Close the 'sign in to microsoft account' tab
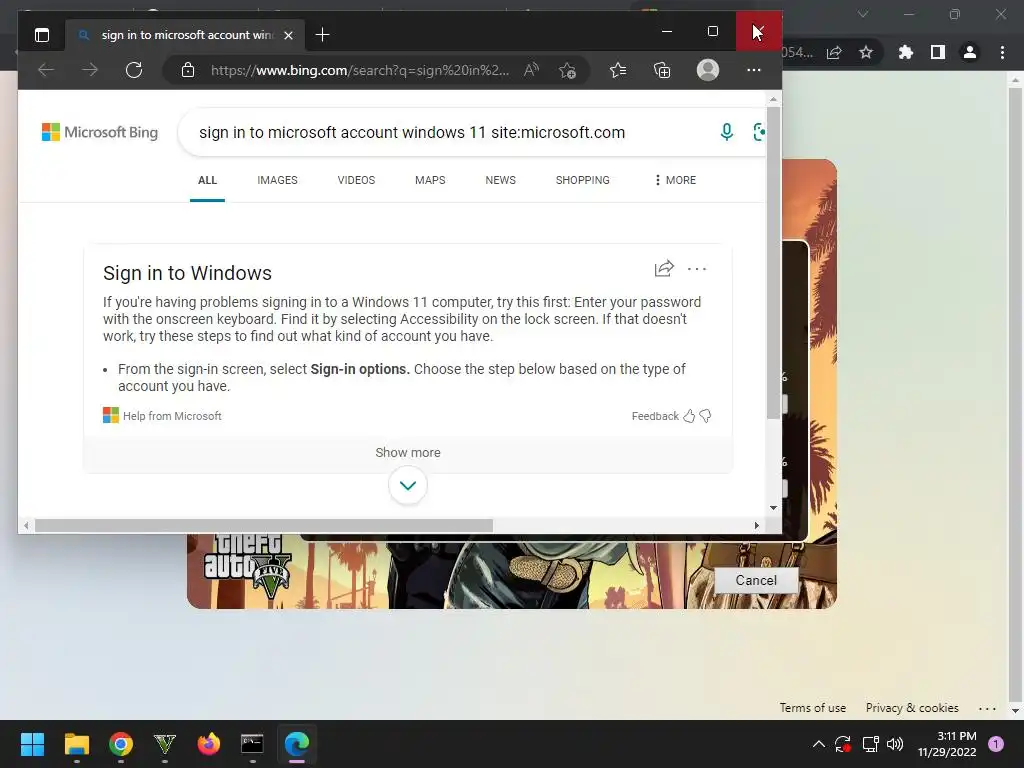Image resolution: width=1024 pixels, height=768 pixels. pyautogui.click(x=288, y=35)
